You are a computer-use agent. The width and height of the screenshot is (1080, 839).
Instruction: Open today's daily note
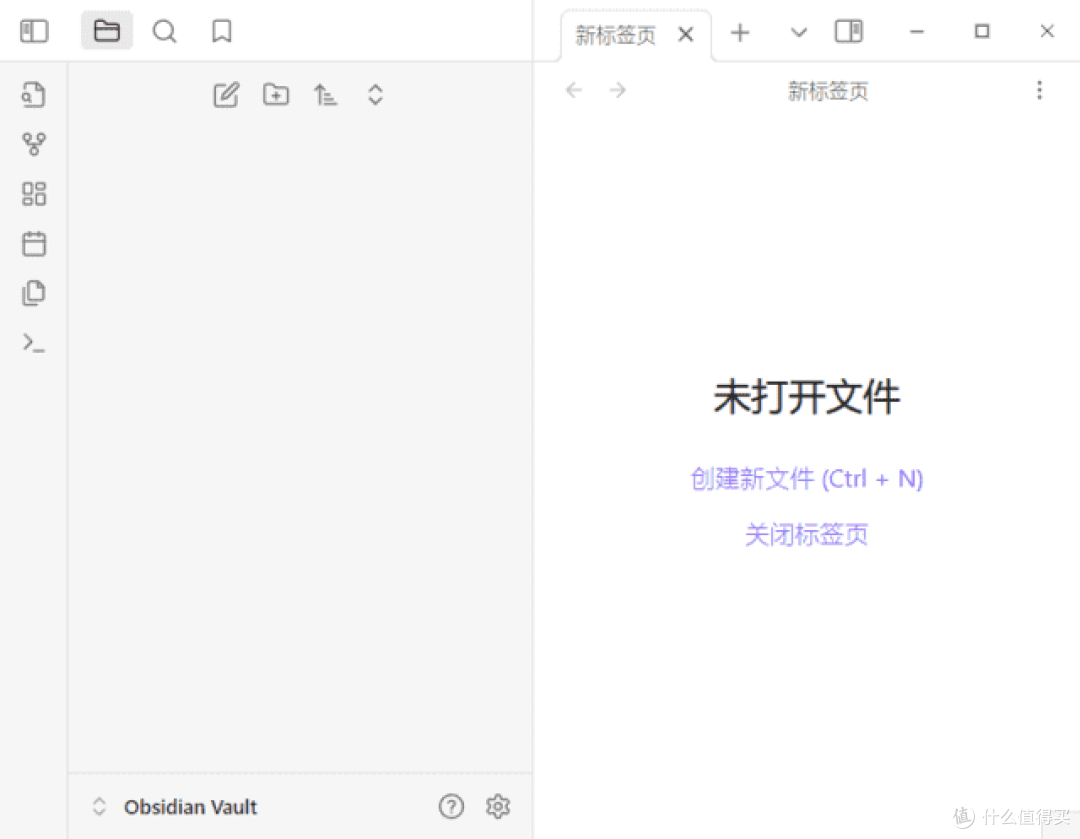(34, 243)
